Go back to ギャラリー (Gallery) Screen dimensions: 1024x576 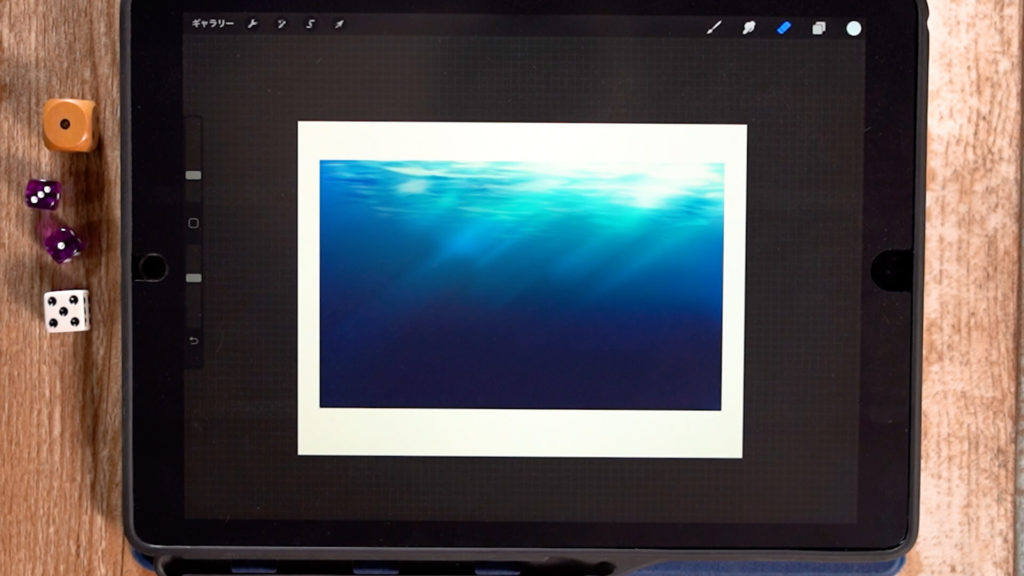click(x=212, y=24)
